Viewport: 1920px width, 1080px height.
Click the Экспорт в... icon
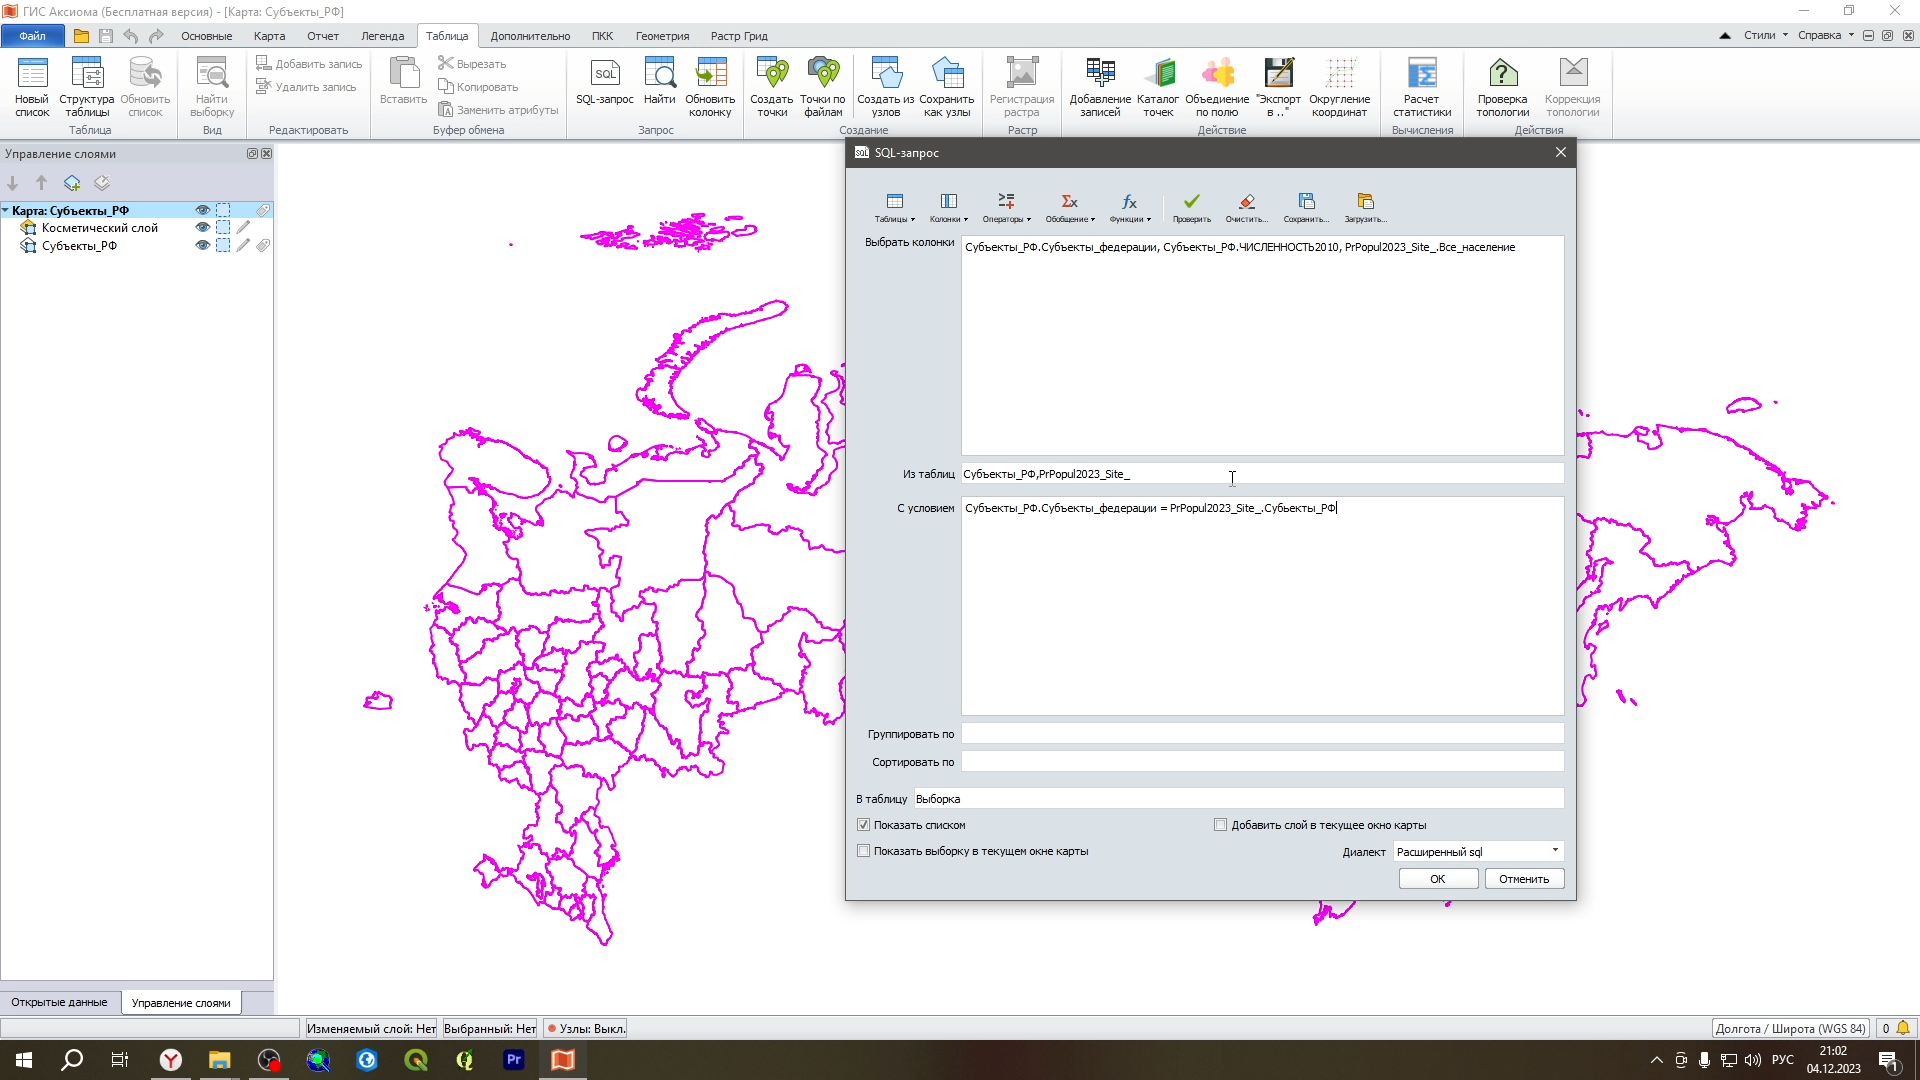click(x=1279, y=87)
